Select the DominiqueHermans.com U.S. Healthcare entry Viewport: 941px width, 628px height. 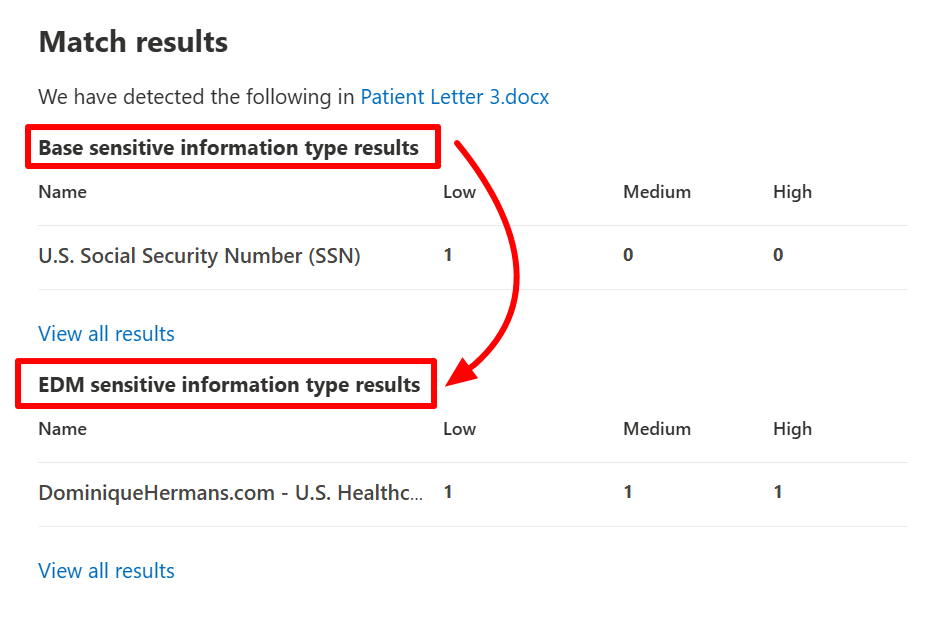pyautogui.click(x=230, y=493)
